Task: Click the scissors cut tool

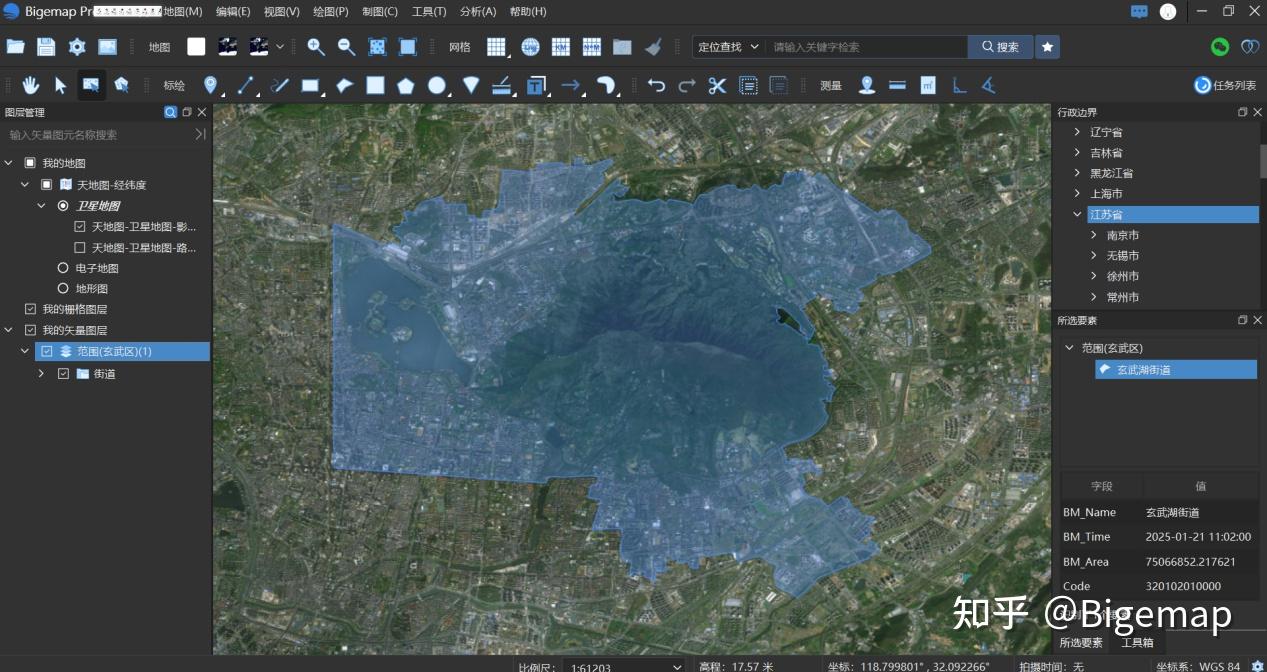Action: [717, 85]
